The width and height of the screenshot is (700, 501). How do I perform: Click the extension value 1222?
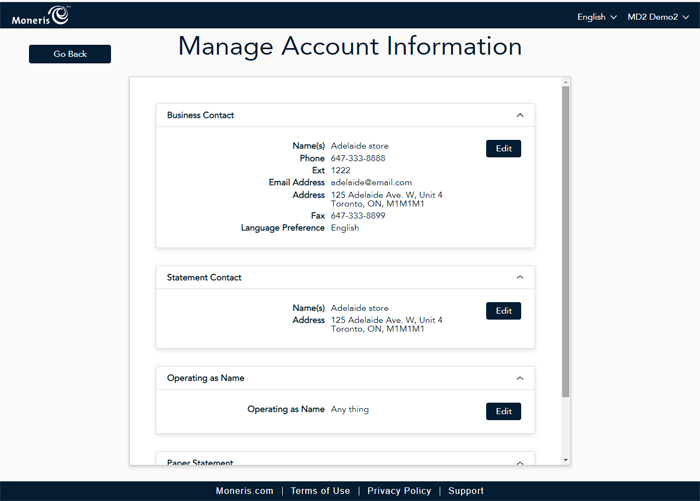[x=340, y=171]
